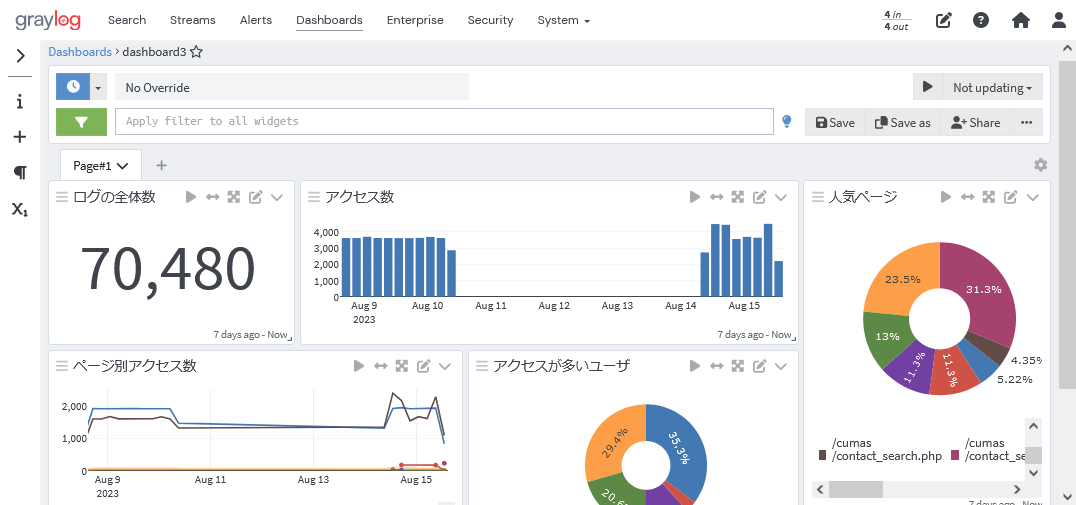Go to the home page icon
The image size is (1076, 505).
[1020, 20]
